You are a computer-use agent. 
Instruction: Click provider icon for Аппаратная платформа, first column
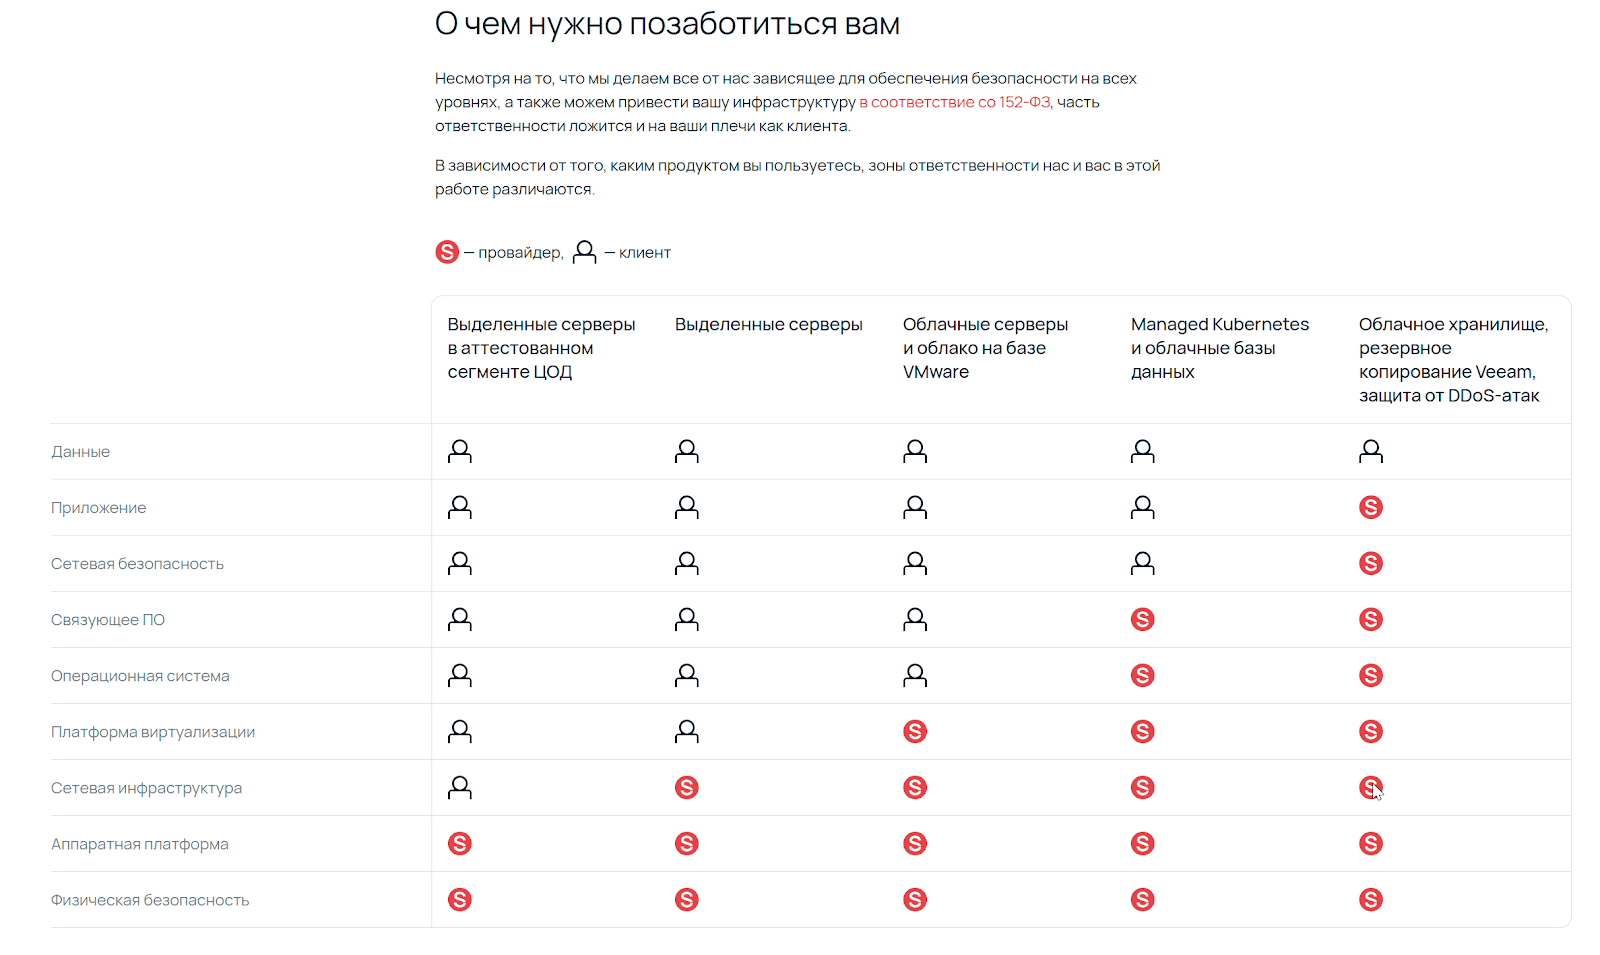click(460, 844)
